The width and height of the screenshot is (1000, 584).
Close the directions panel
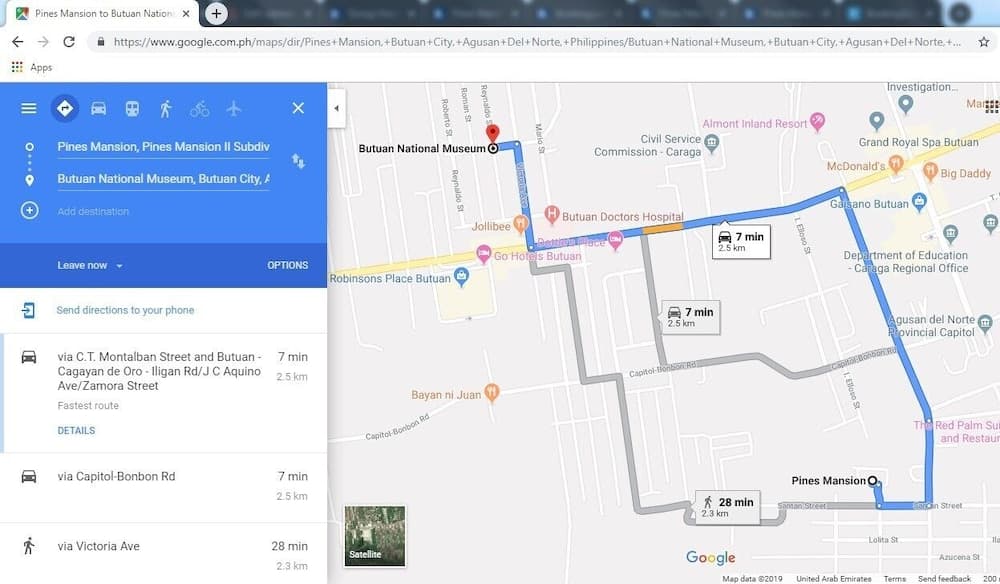click(298, 108)
